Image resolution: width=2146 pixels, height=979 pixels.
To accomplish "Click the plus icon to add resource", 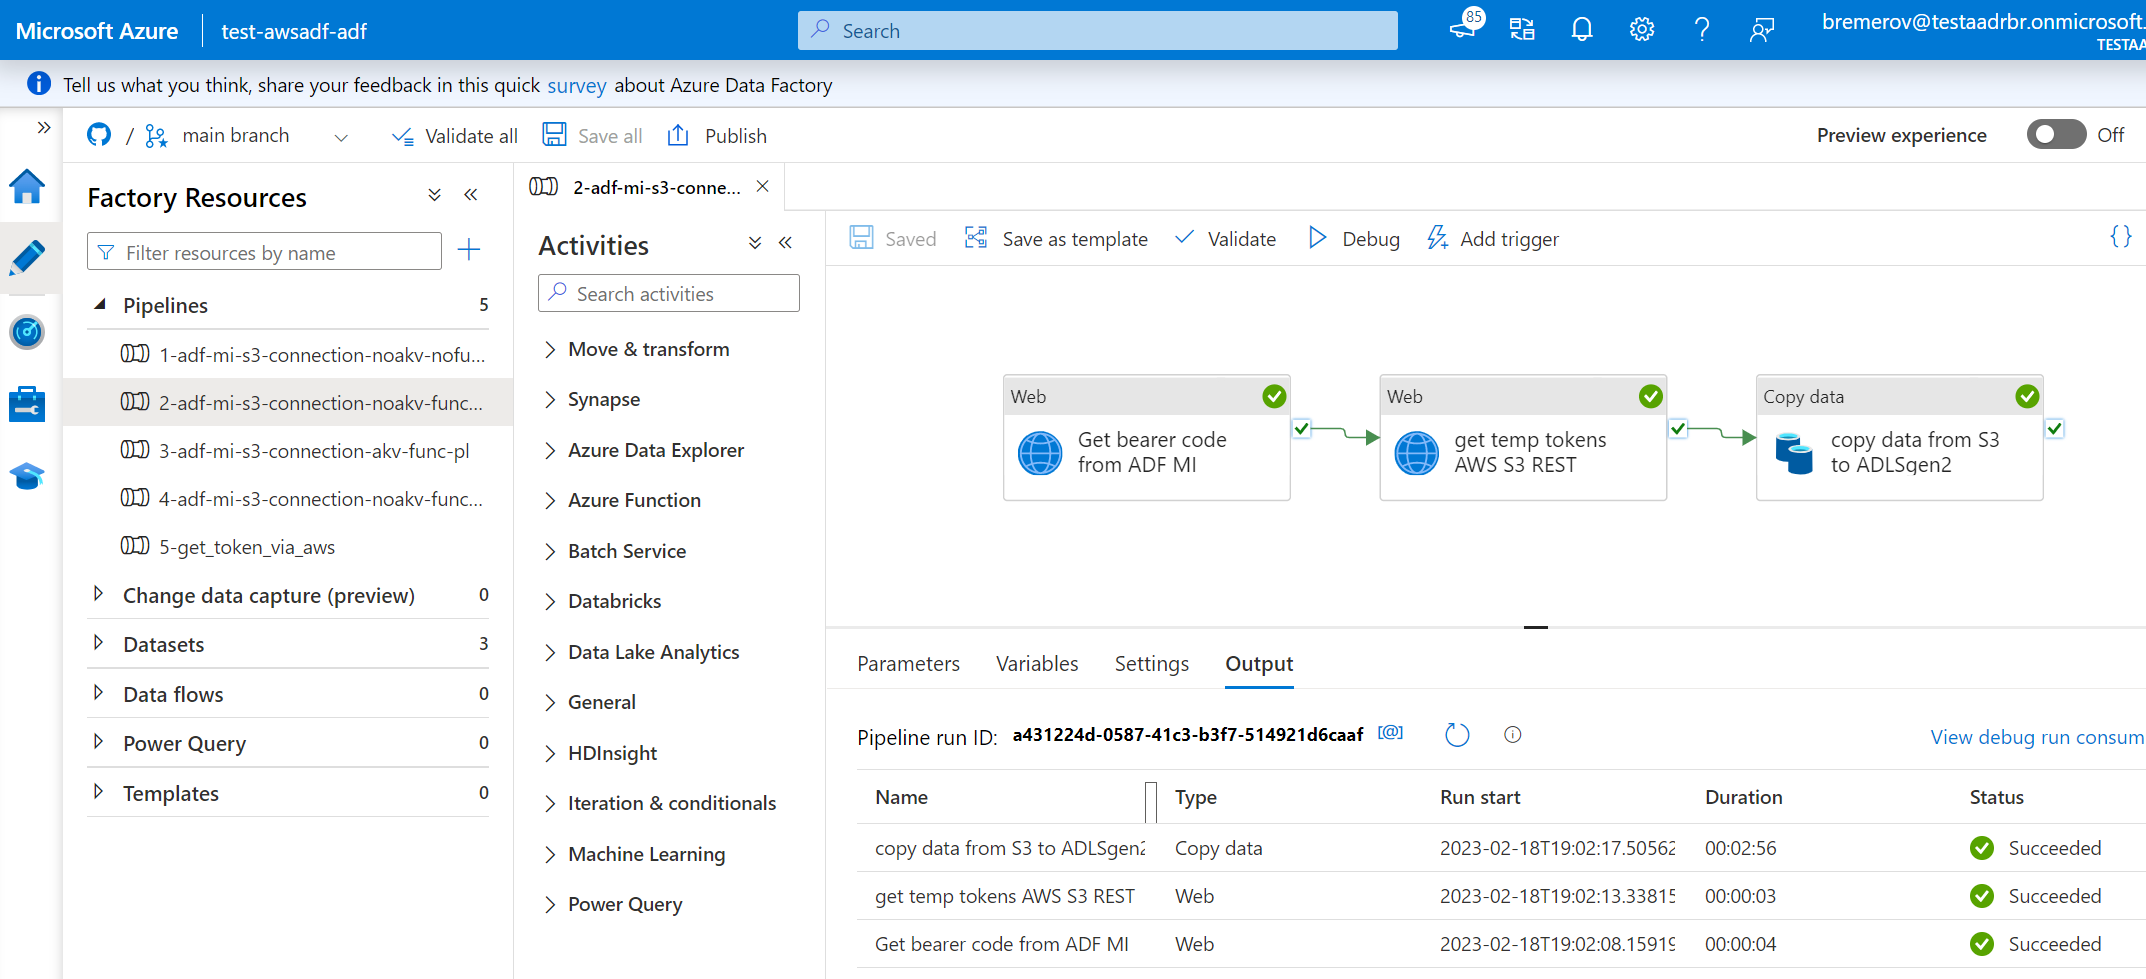I will click(468, 250).
